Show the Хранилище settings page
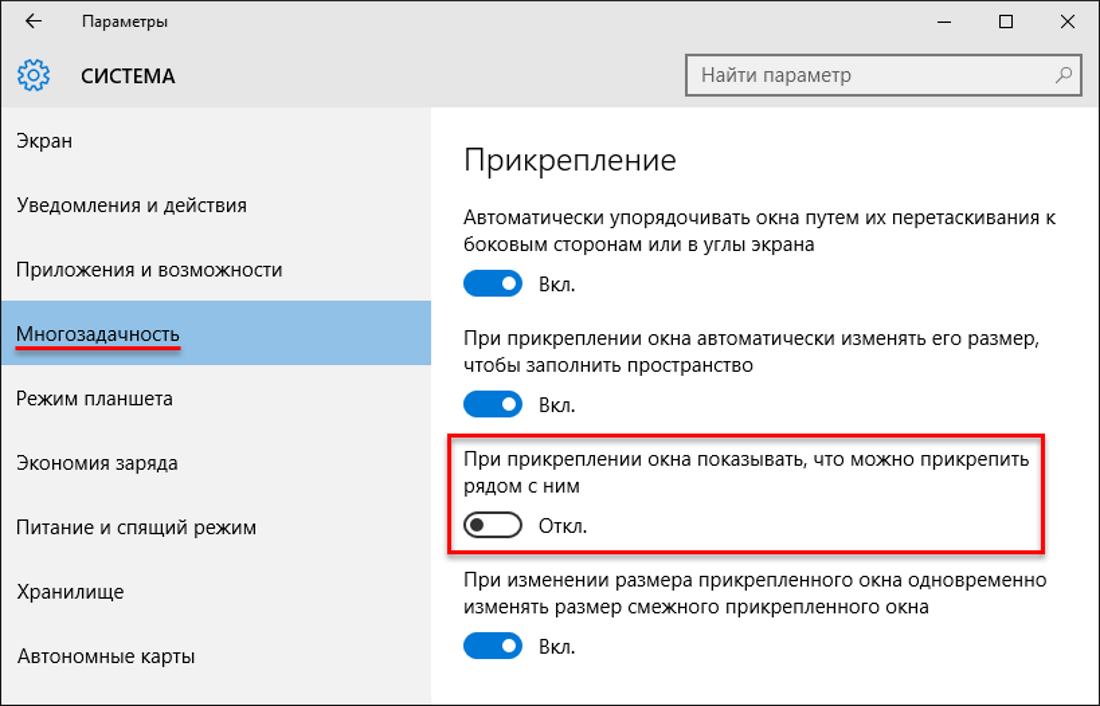Image resolution: width=1100 pixels, height=706 pixels. tap(70, 591)
